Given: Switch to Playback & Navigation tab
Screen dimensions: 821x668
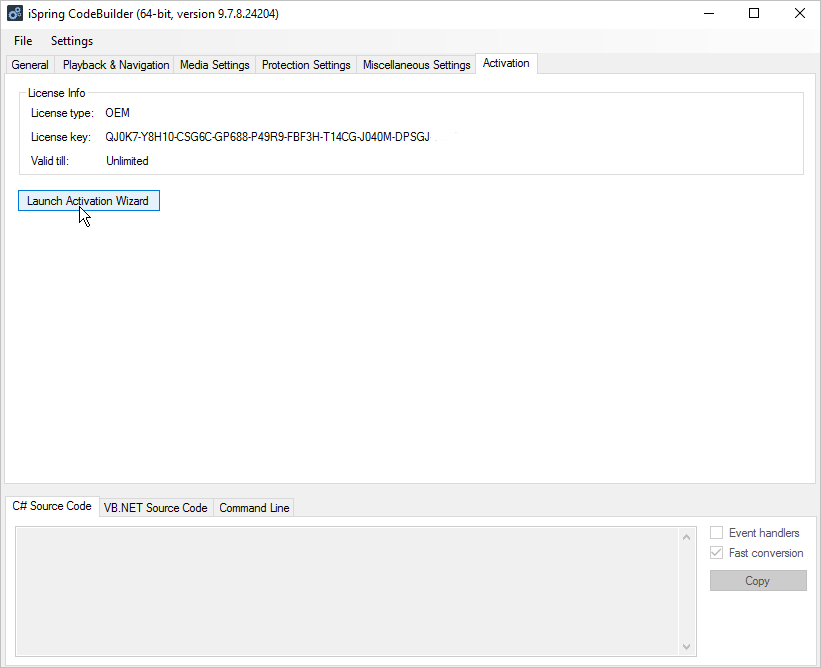Looking at the screenshot, I should (x=116, y=65).
